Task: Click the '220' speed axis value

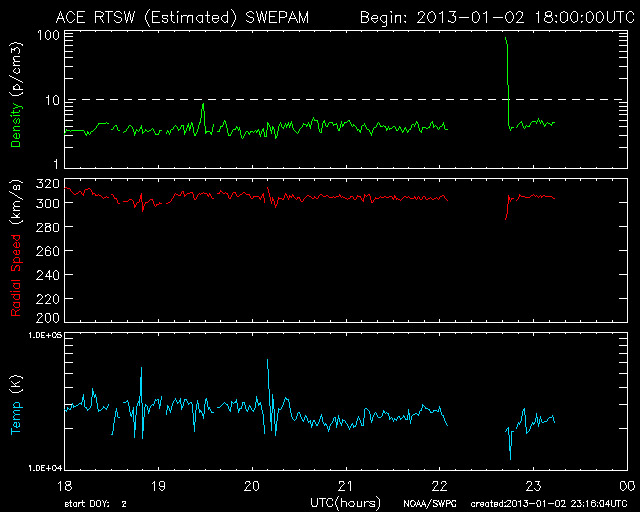Action: 48,299
